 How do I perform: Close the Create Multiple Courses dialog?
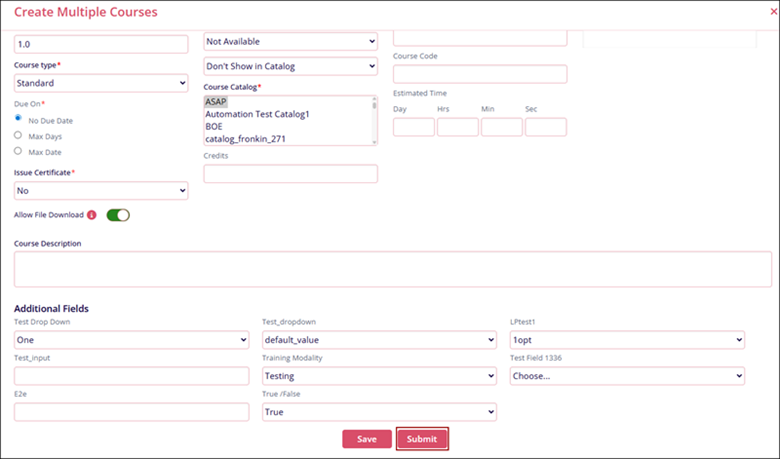(761, 13)
